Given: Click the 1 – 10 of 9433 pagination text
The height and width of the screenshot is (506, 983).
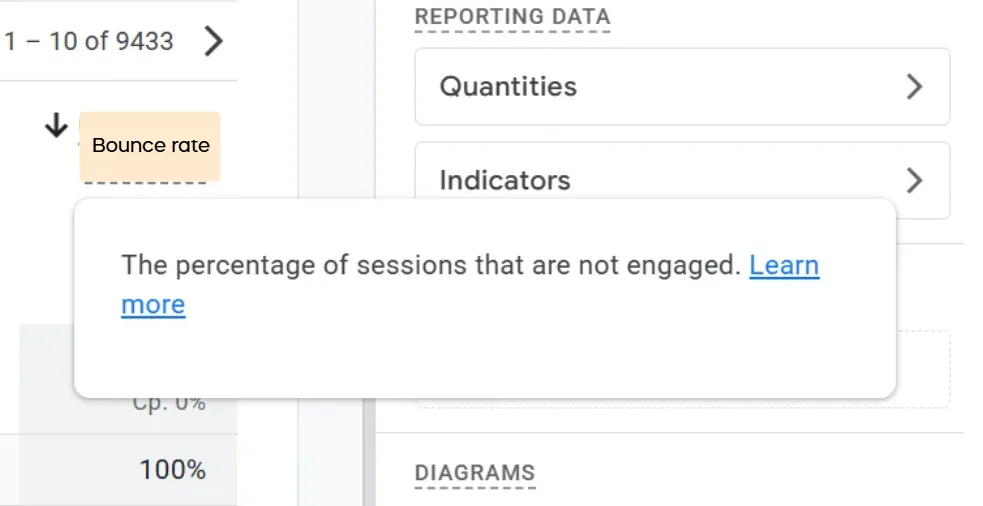Looking at the screenshot, I should (x=88, y=41).
